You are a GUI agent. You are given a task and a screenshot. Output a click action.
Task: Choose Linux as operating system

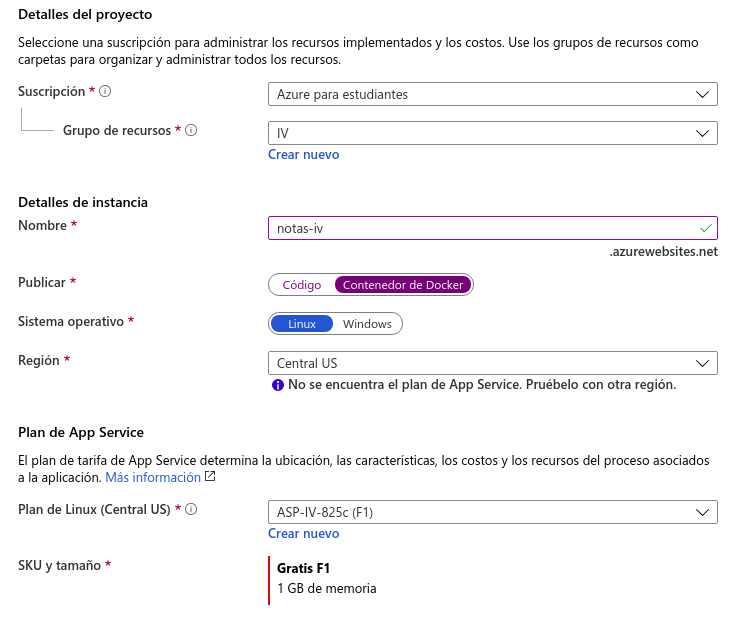[x=302, y=324]
